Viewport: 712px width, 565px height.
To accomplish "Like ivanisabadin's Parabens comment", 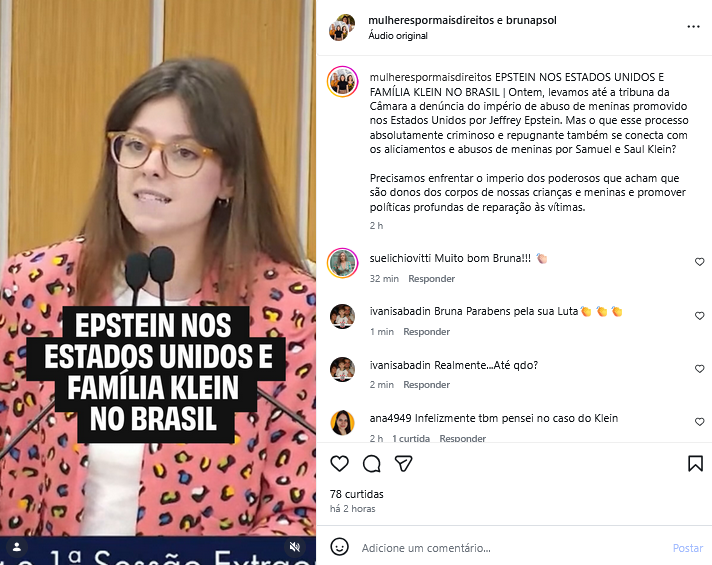I will coord(699,316).
